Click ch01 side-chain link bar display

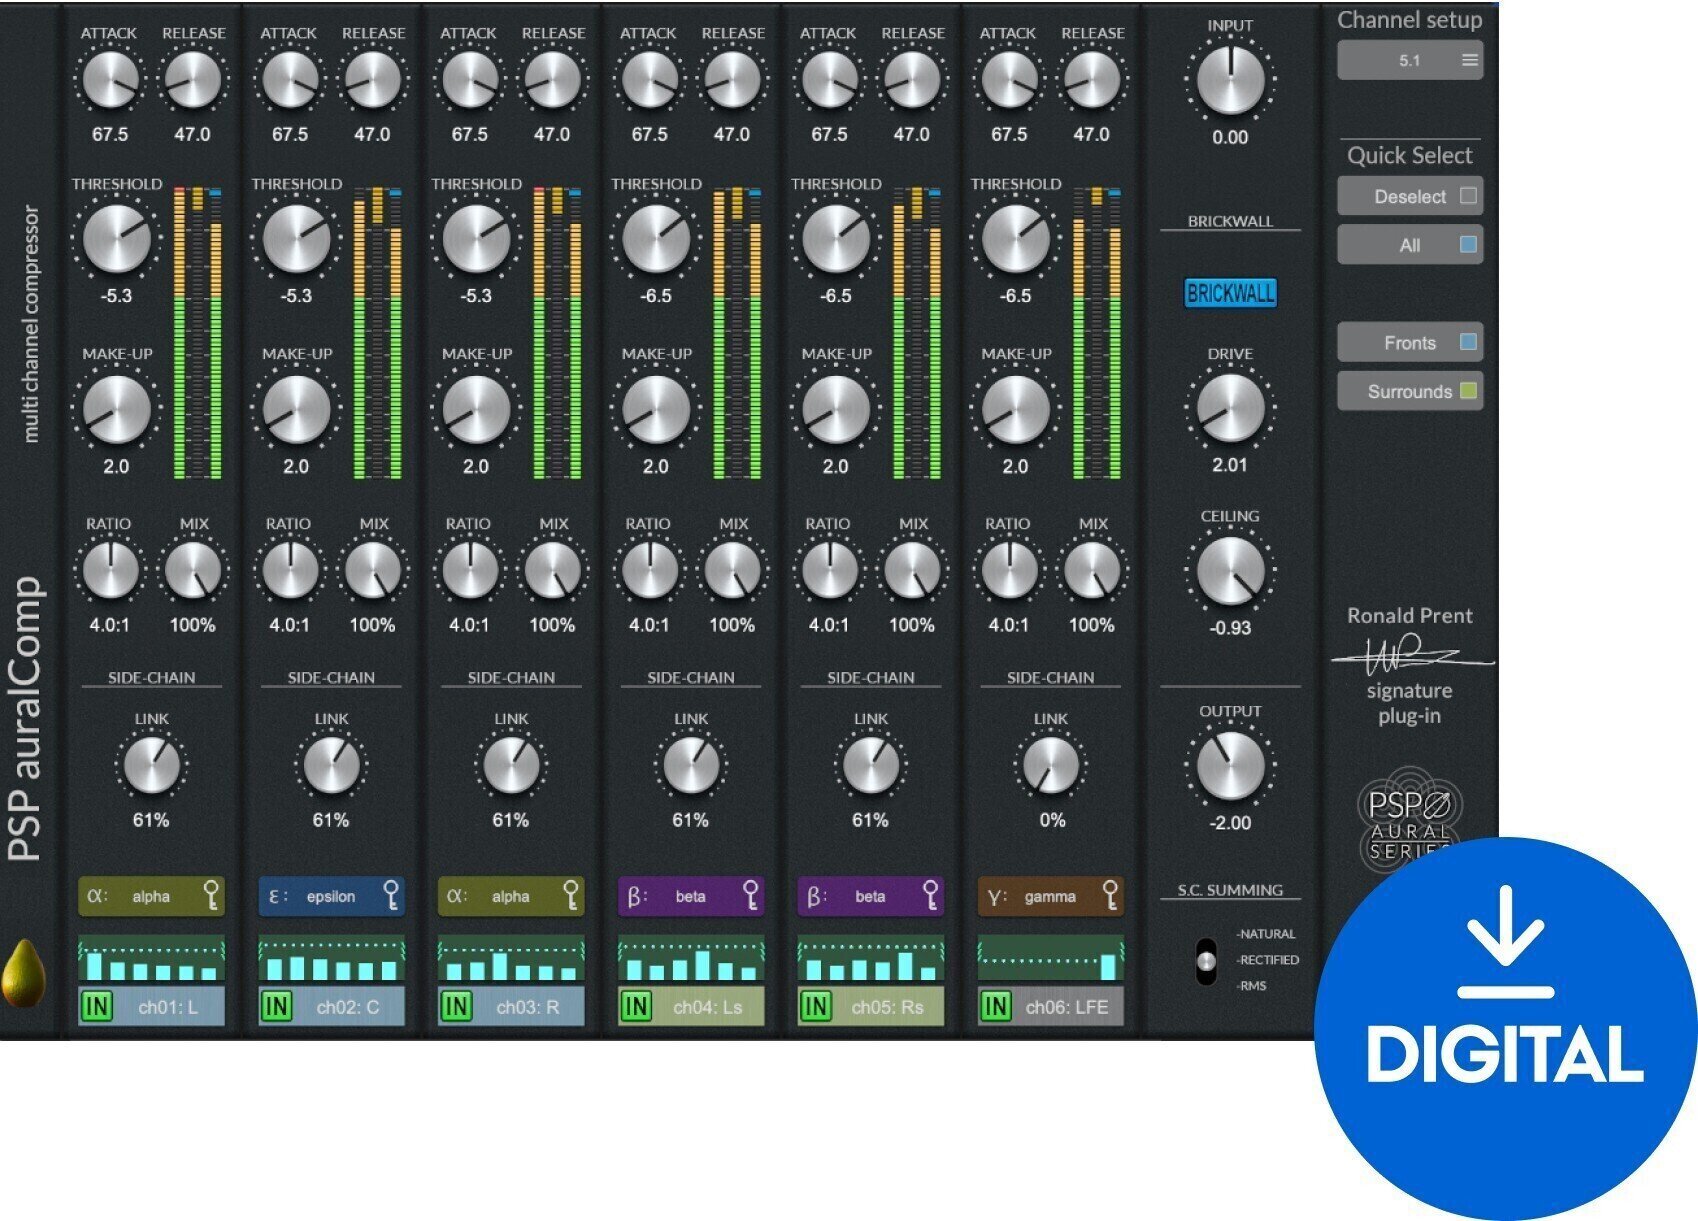pos(151,959)
